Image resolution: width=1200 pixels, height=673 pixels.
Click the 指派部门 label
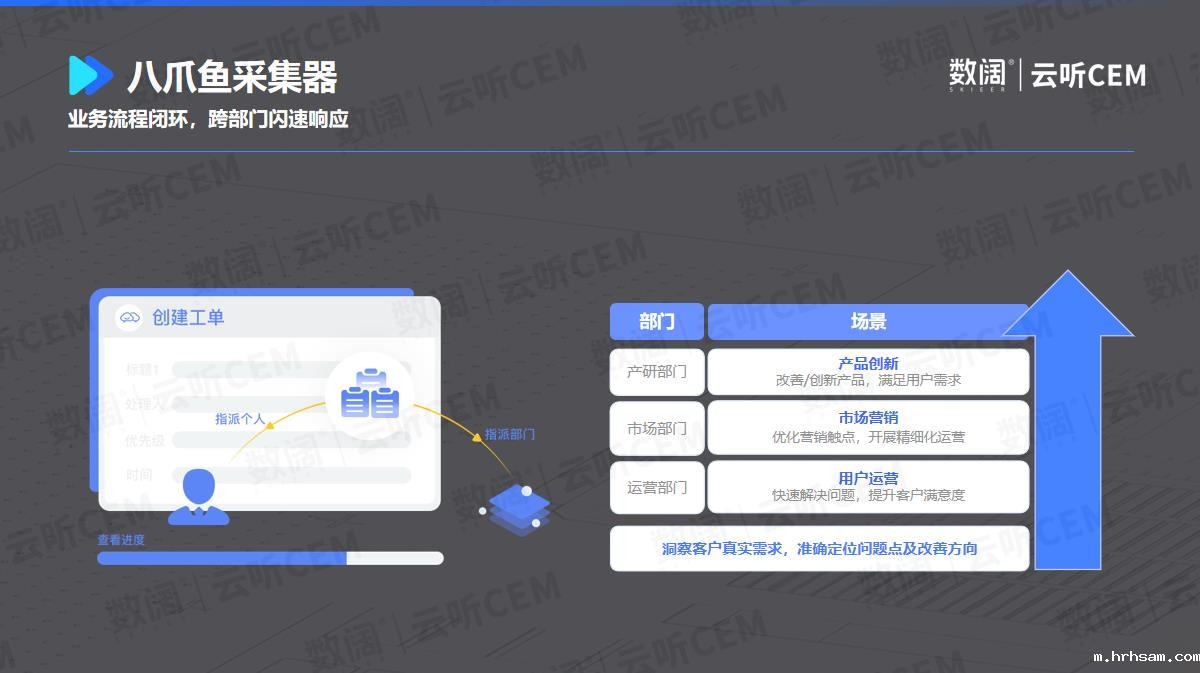[510, 434]
